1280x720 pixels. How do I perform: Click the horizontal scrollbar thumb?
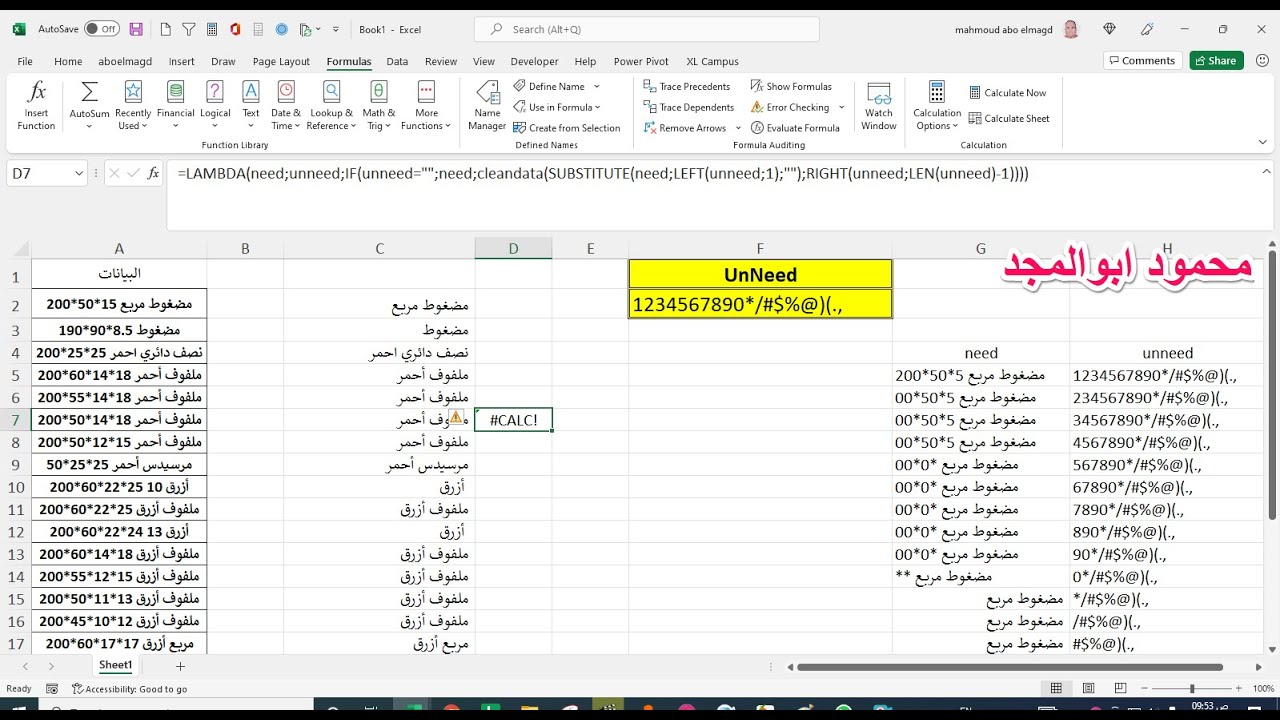click(x=1010, y=667)
